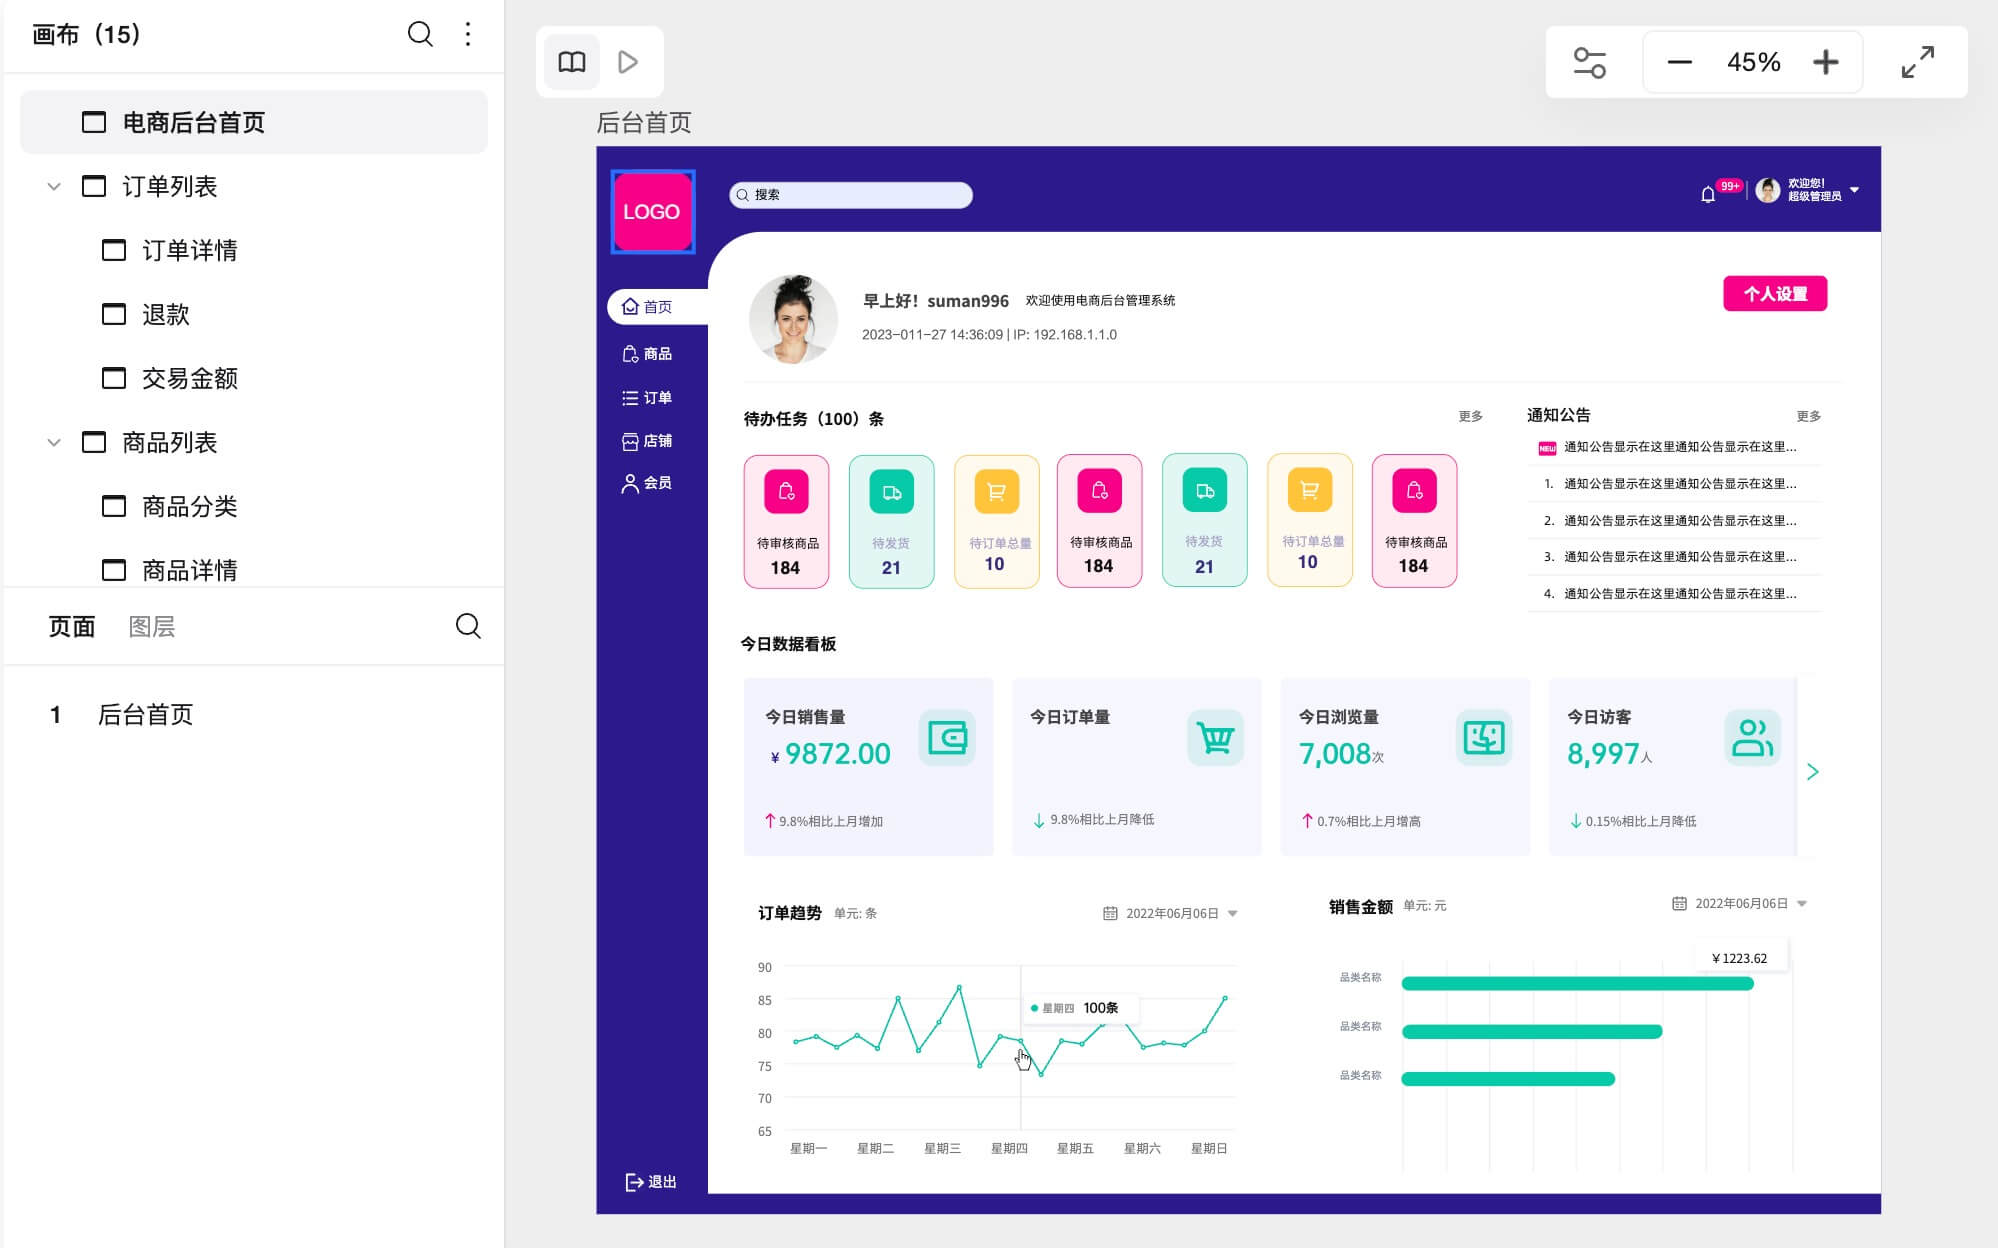Open the preview play icon in toolbar
1998x1248 pixels.
coord(627,61)
